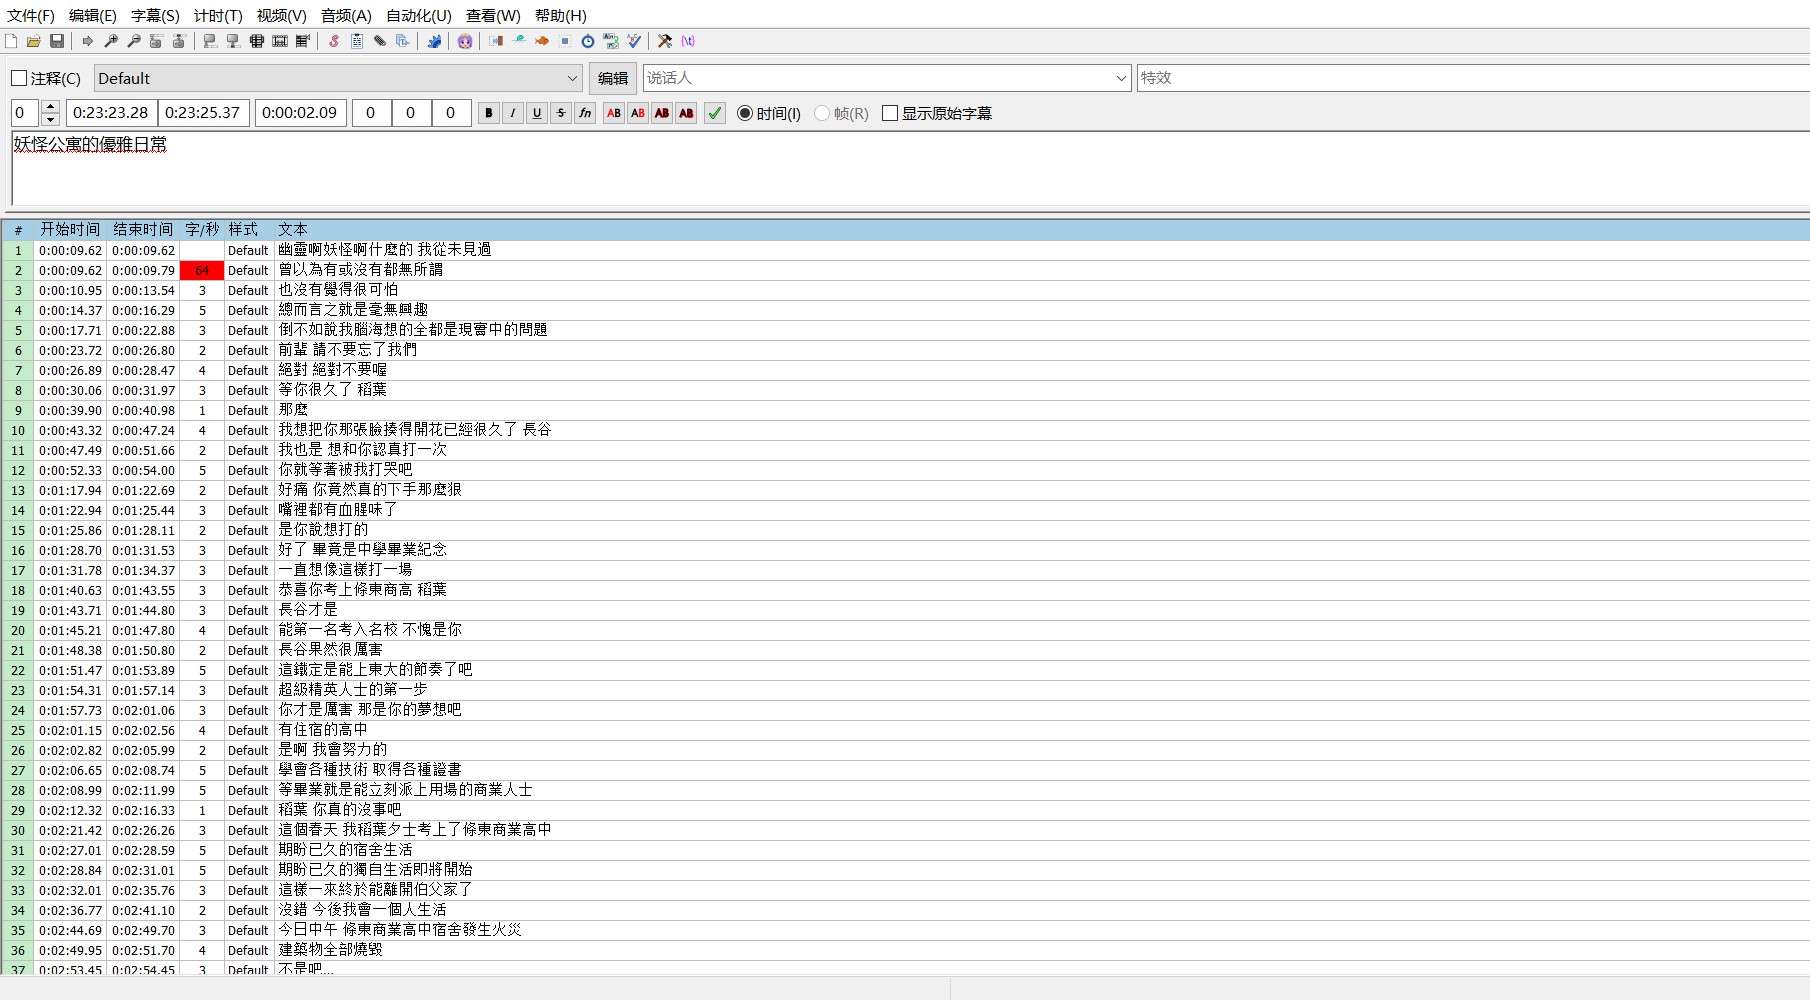The width and height of the screenshot is (1810, 1000).
Task: Open Attachments paperclip icon
Action: (x=380, y=41)
